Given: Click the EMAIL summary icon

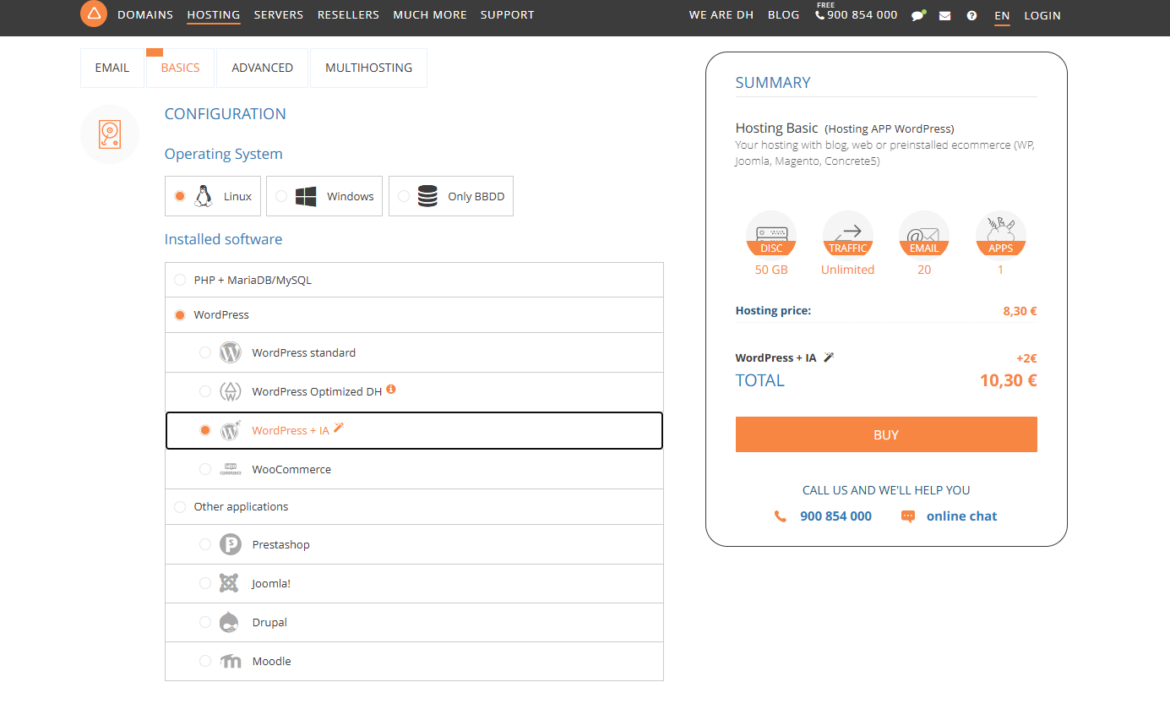Looking at the screenshot, I should coord(924,234).
